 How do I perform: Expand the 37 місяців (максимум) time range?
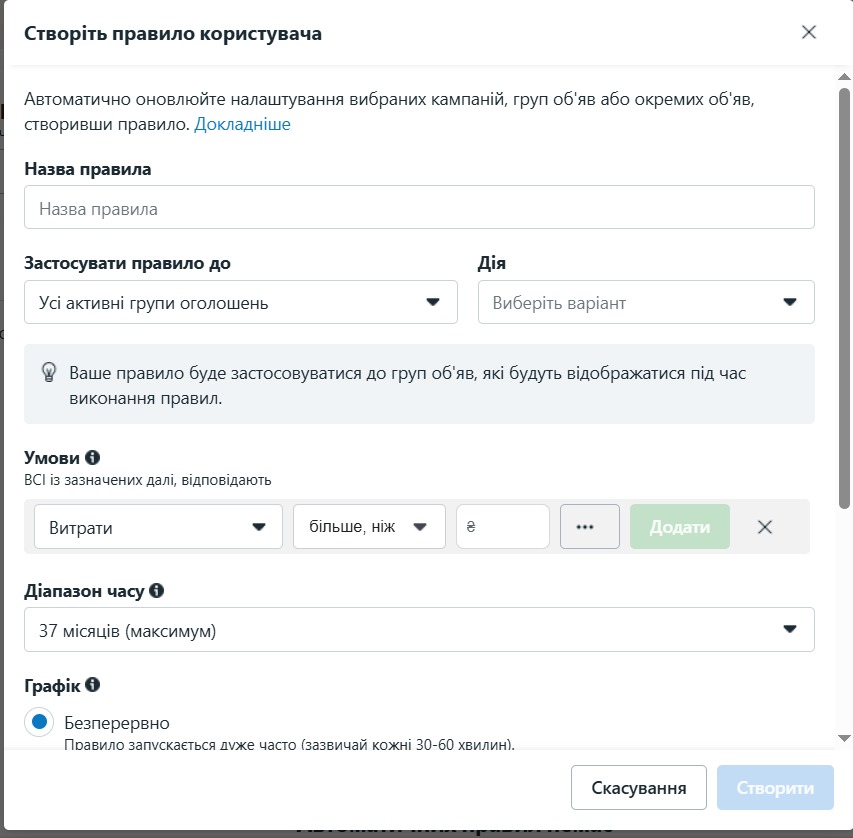pyautogui.click(x=419, y=630)
